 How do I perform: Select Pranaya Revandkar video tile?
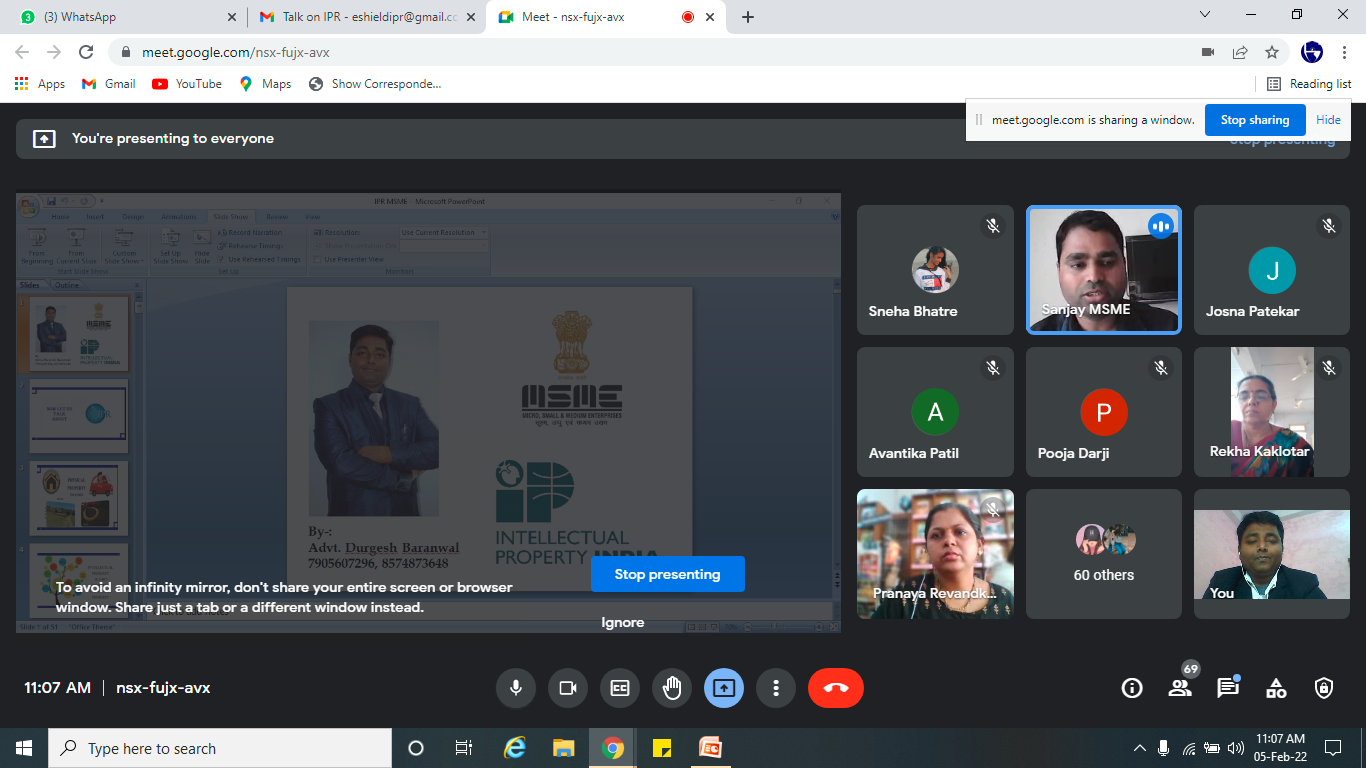point(935,554)
